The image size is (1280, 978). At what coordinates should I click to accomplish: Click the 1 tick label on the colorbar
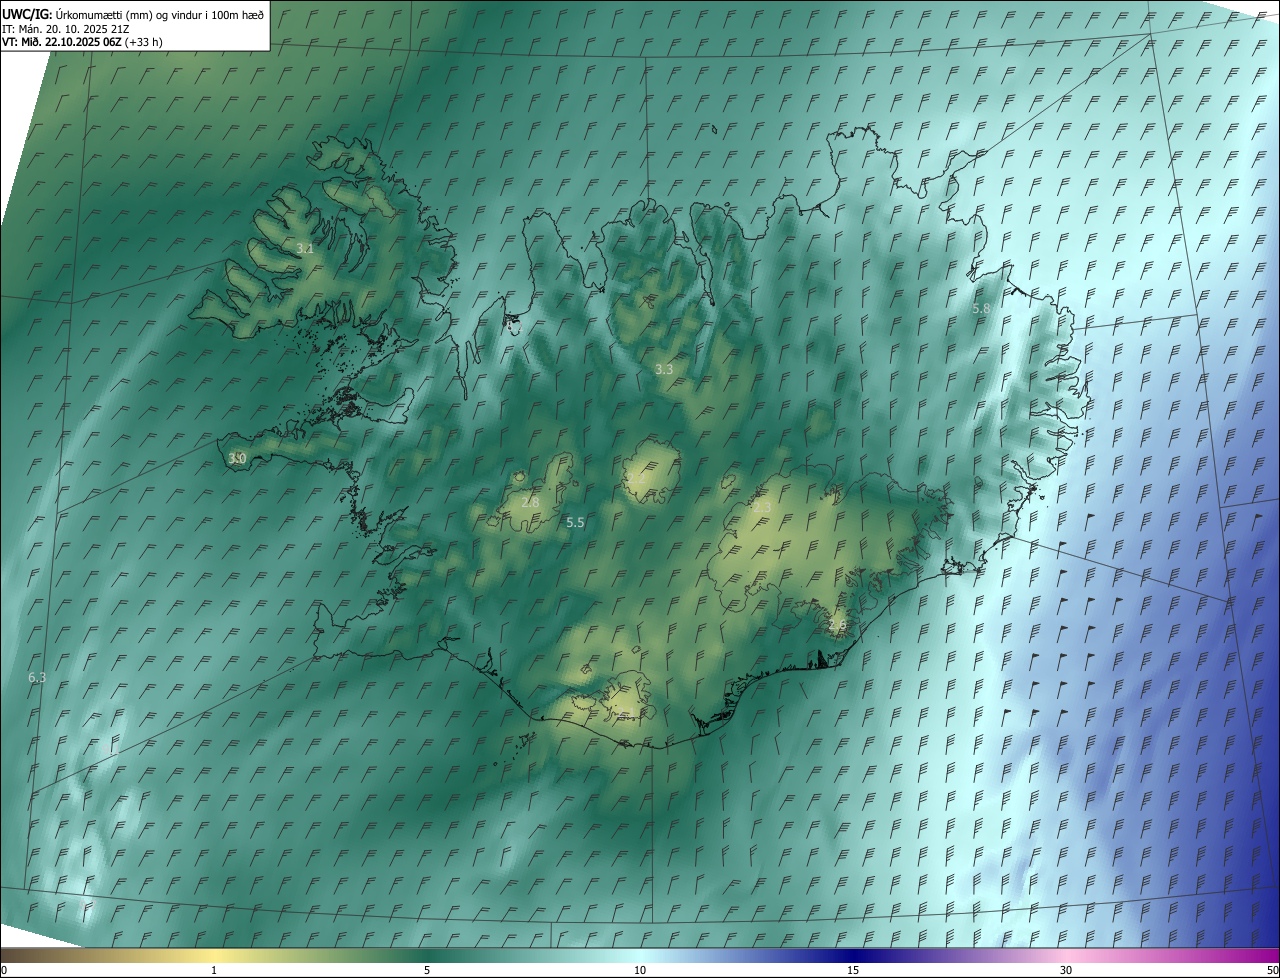point(214,970)
